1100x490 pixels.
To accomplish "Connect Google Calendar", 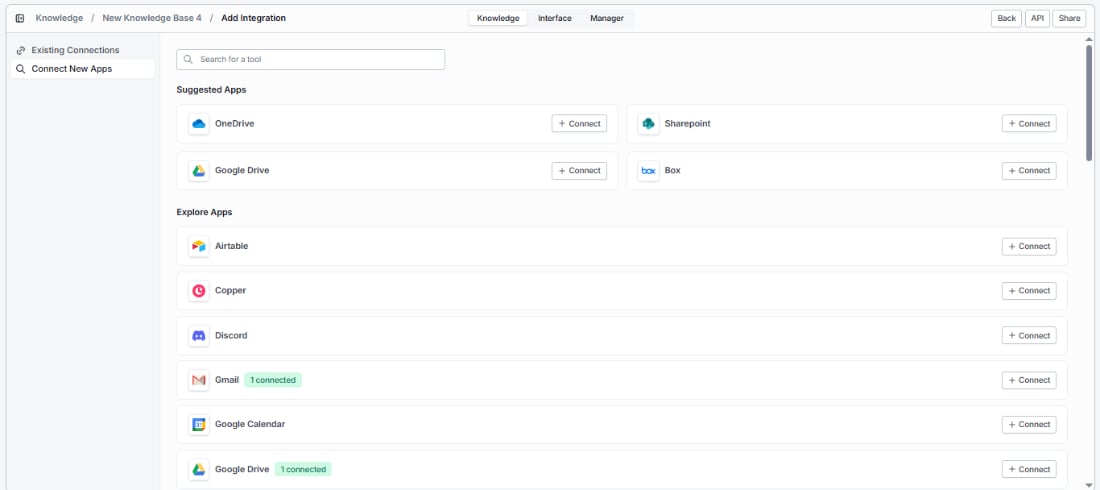I will tap(1028, 424).
